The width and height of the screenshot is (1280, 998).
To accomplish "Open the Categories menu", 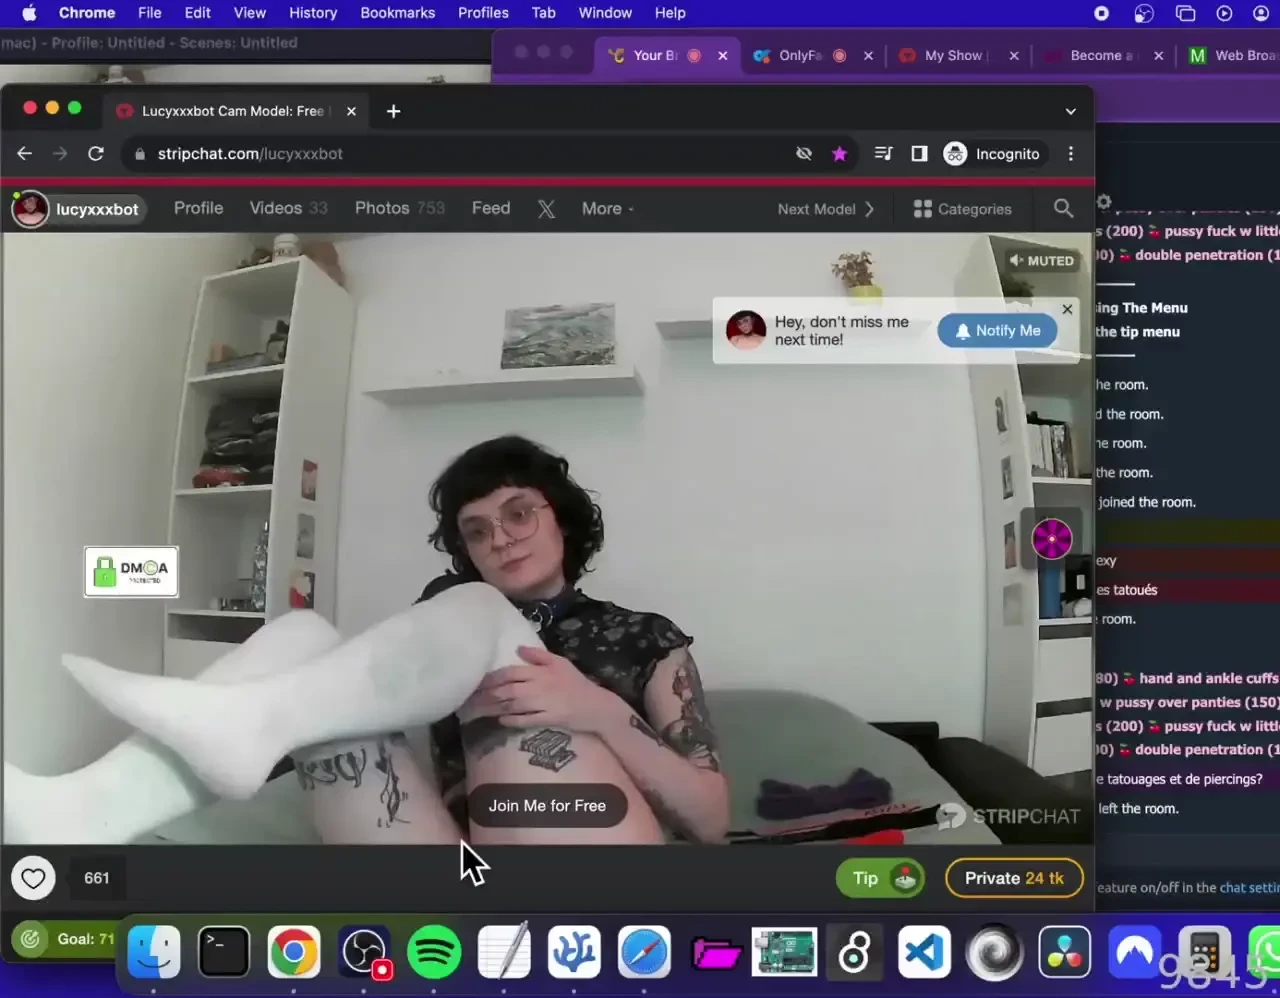I will click(962, 209).
